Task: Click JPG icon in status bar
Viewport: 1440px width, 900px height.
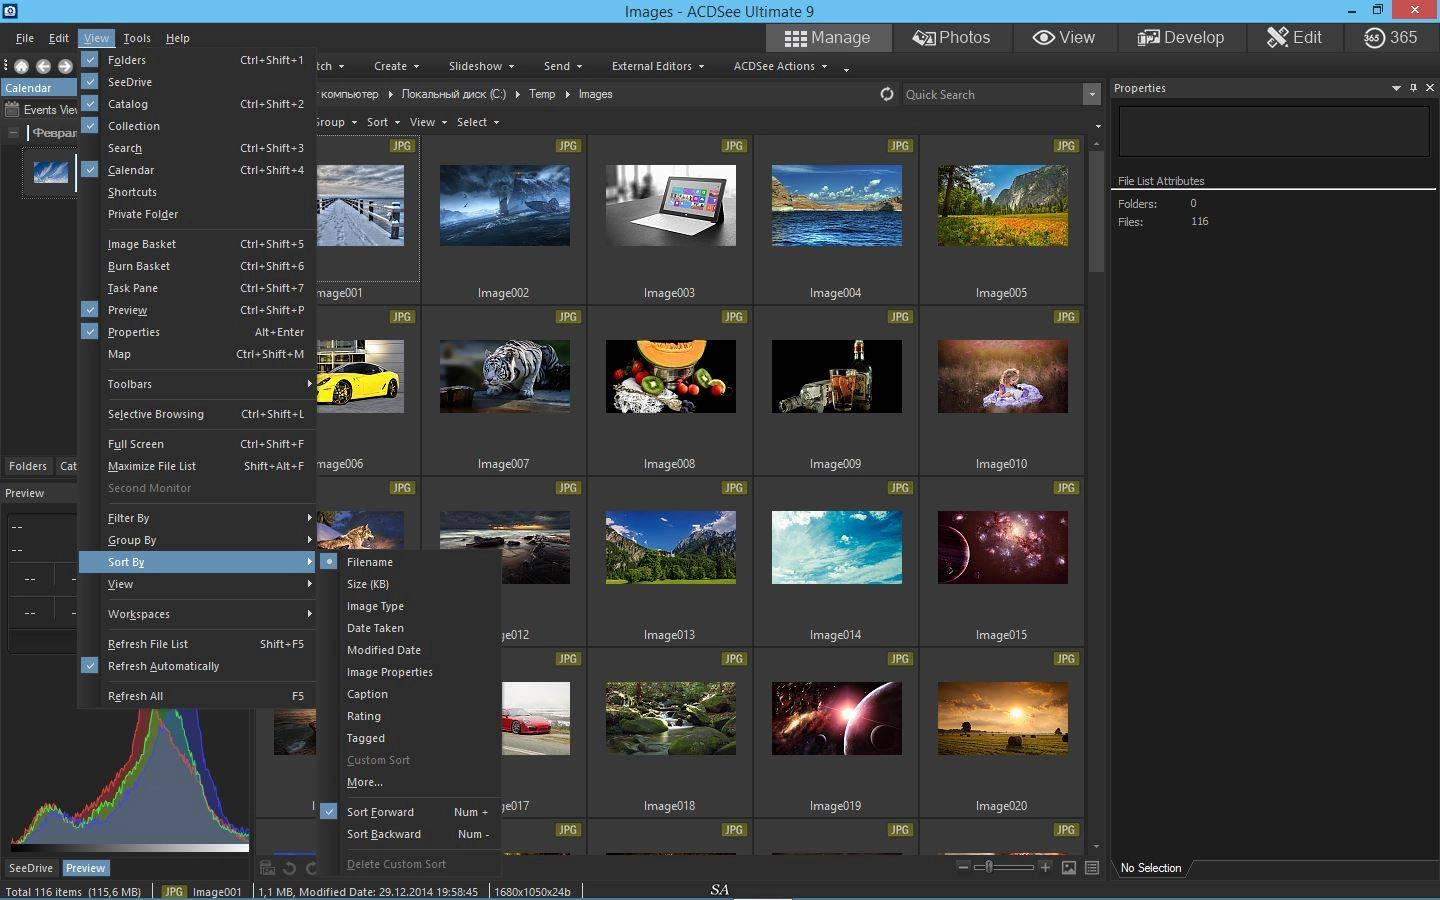Action: pyautogui.click(x=174, y=891)
